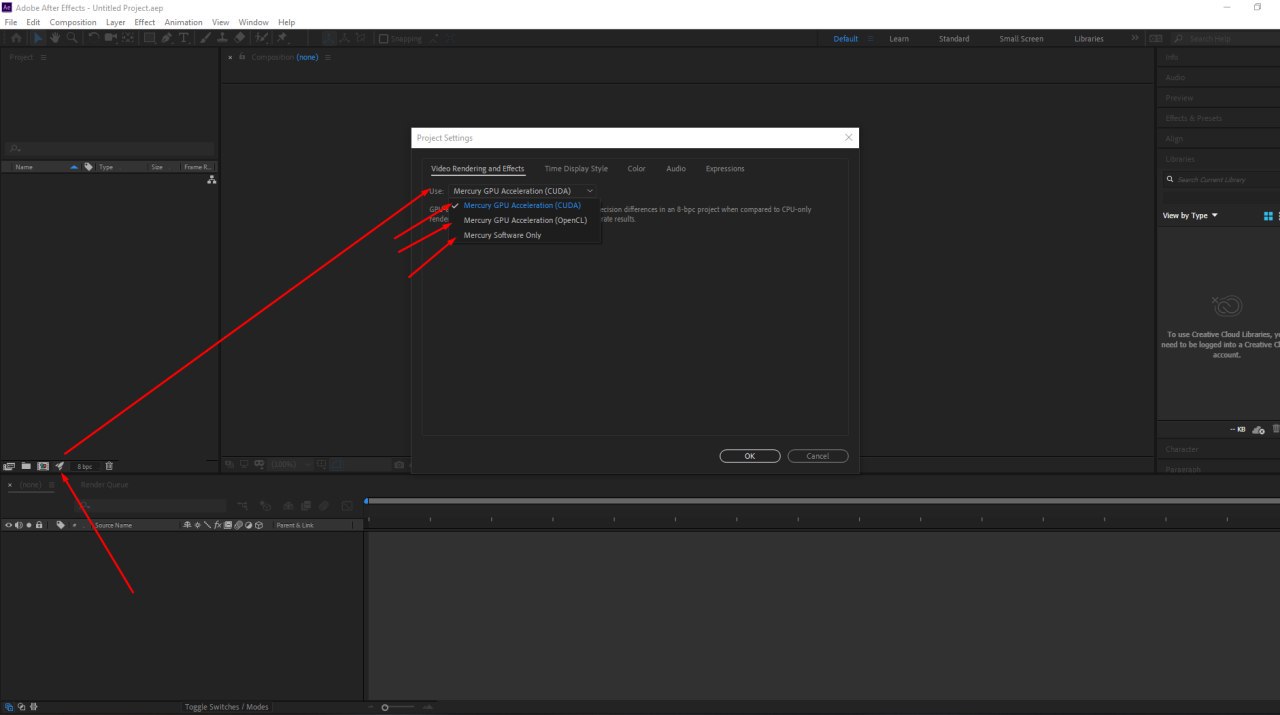Image resolution: width=1280 pixels, height=715 pixels.
Task: Open project settings via rocket icon
Action: [59, 466]
